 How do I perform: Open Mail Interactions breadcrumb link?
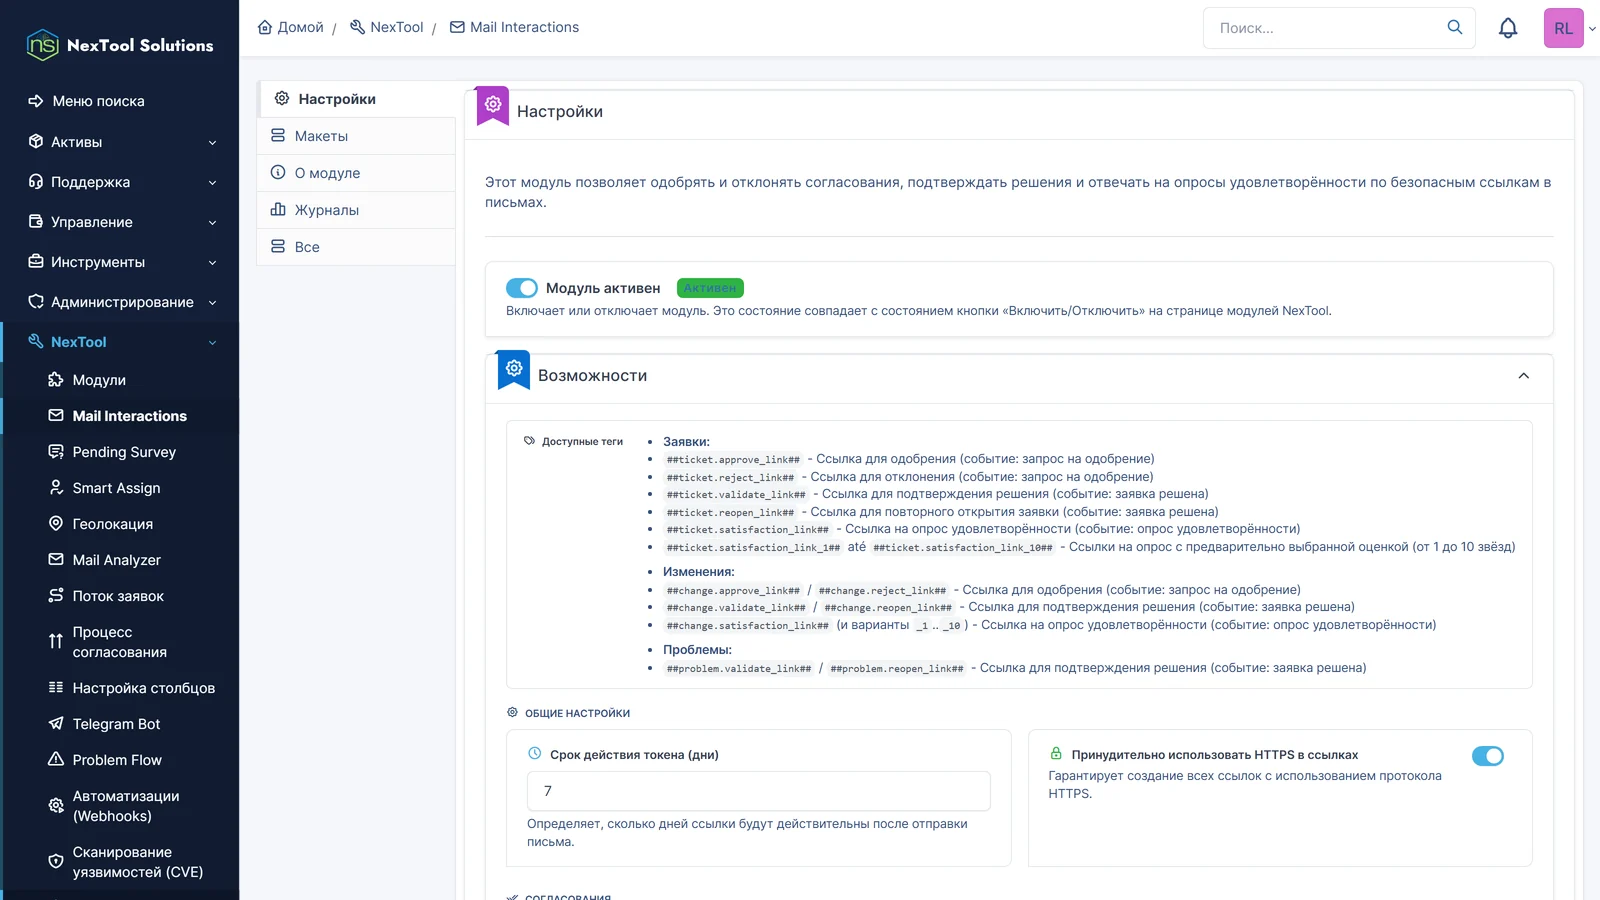click(514, 27)
